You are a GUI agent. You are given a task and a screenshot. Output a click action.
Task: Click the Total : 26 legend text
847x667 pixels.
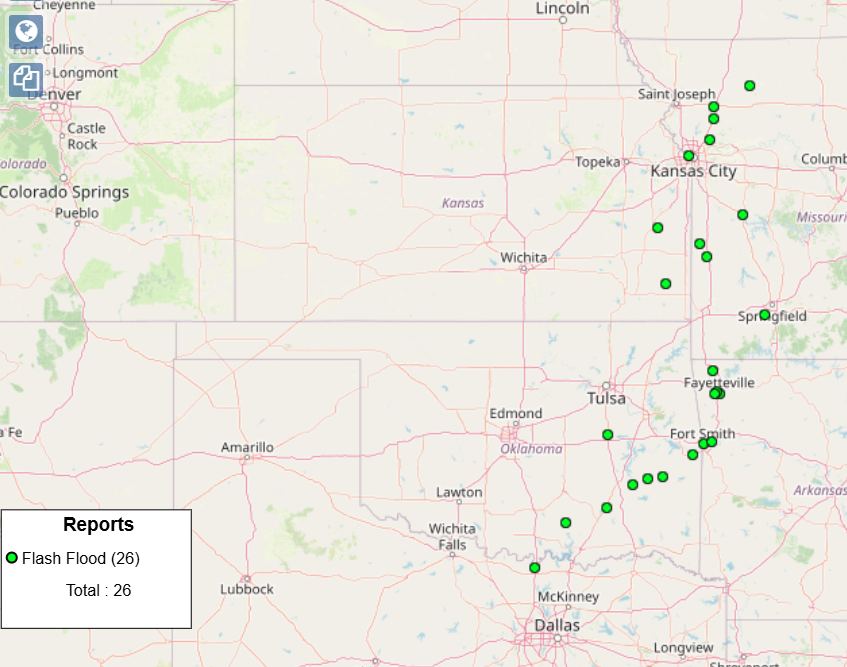(x=98, y=590)
